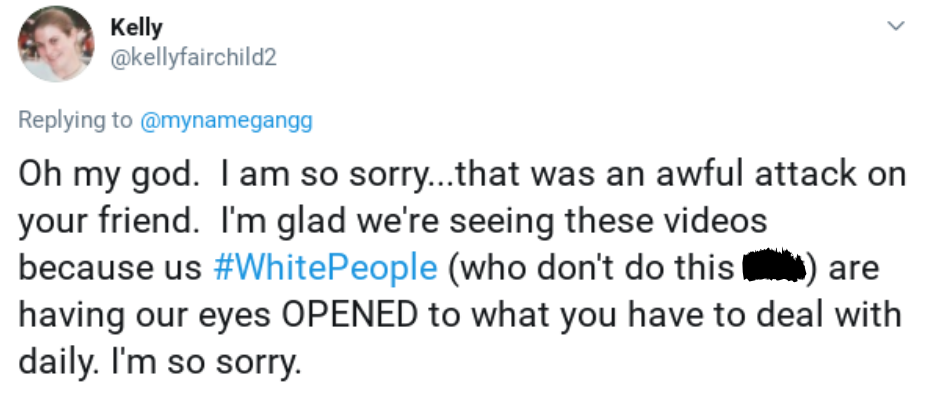941x409 pixels.
Task: Click the "Replying to" label
Action: tap(75, 120)
